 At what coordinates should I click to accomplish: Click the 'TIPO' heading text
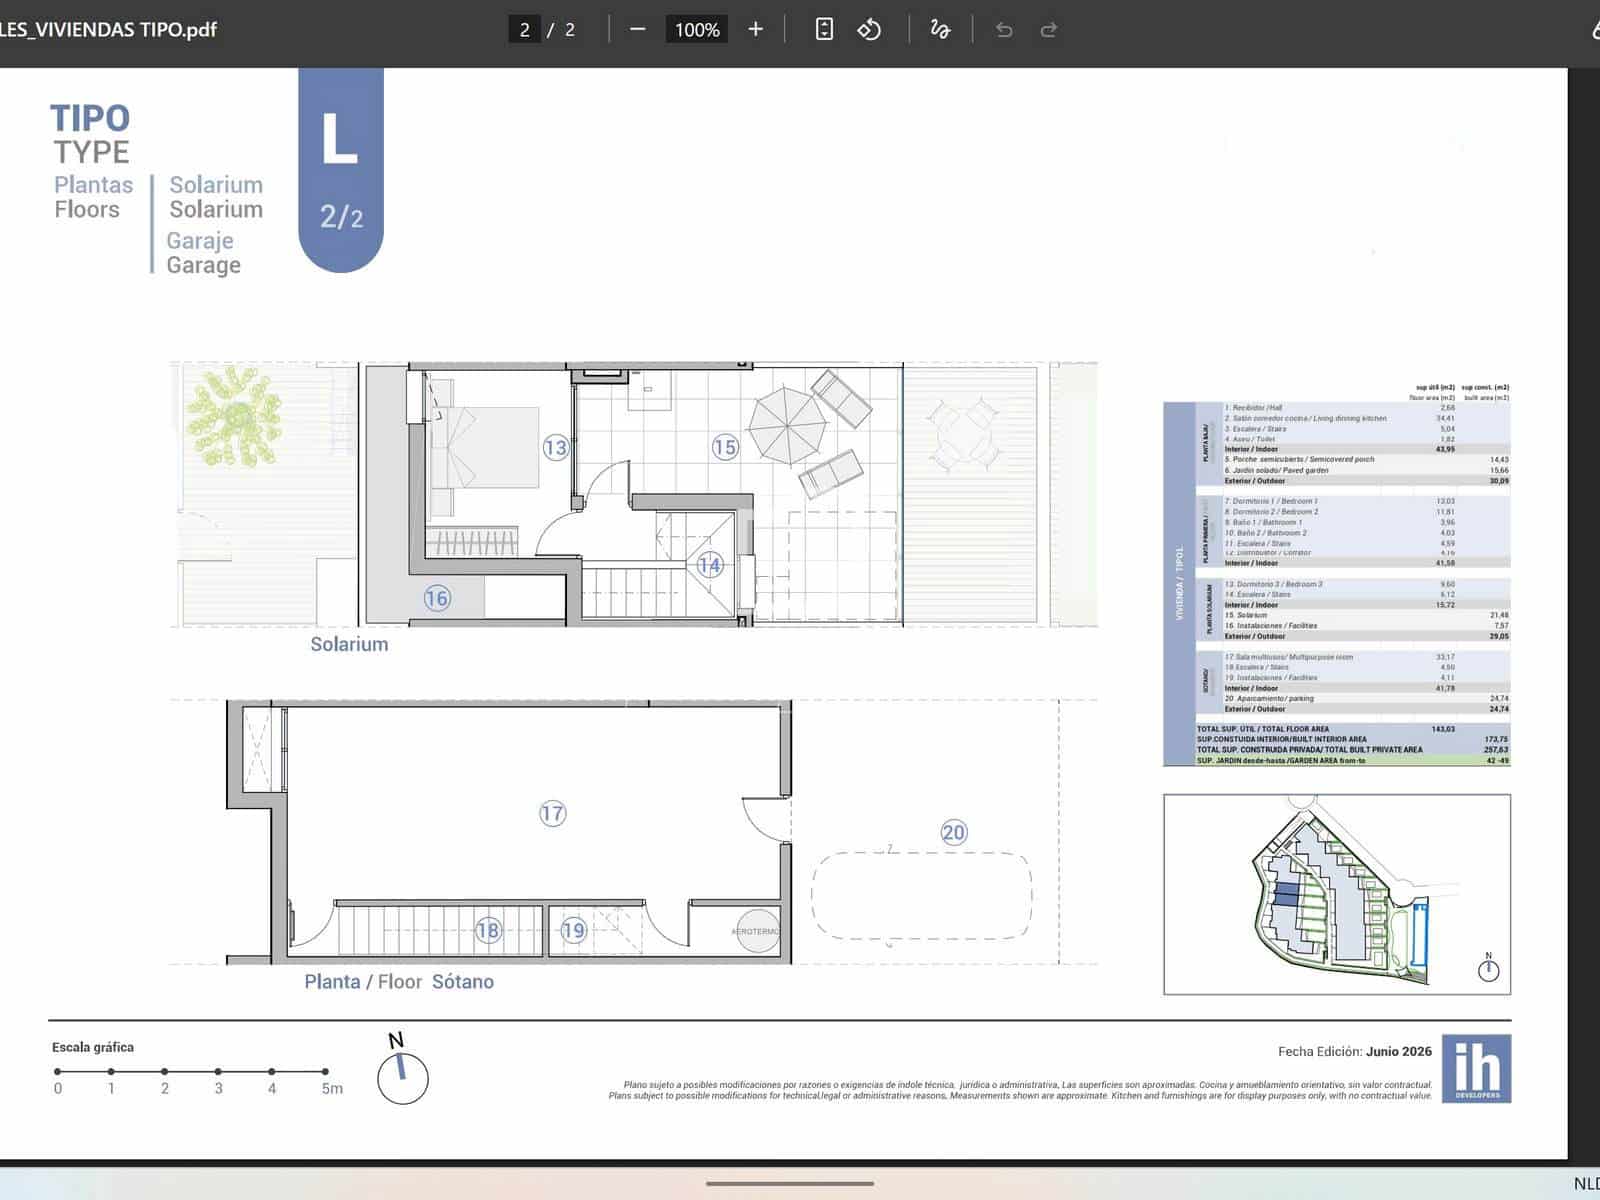(90, 118)
